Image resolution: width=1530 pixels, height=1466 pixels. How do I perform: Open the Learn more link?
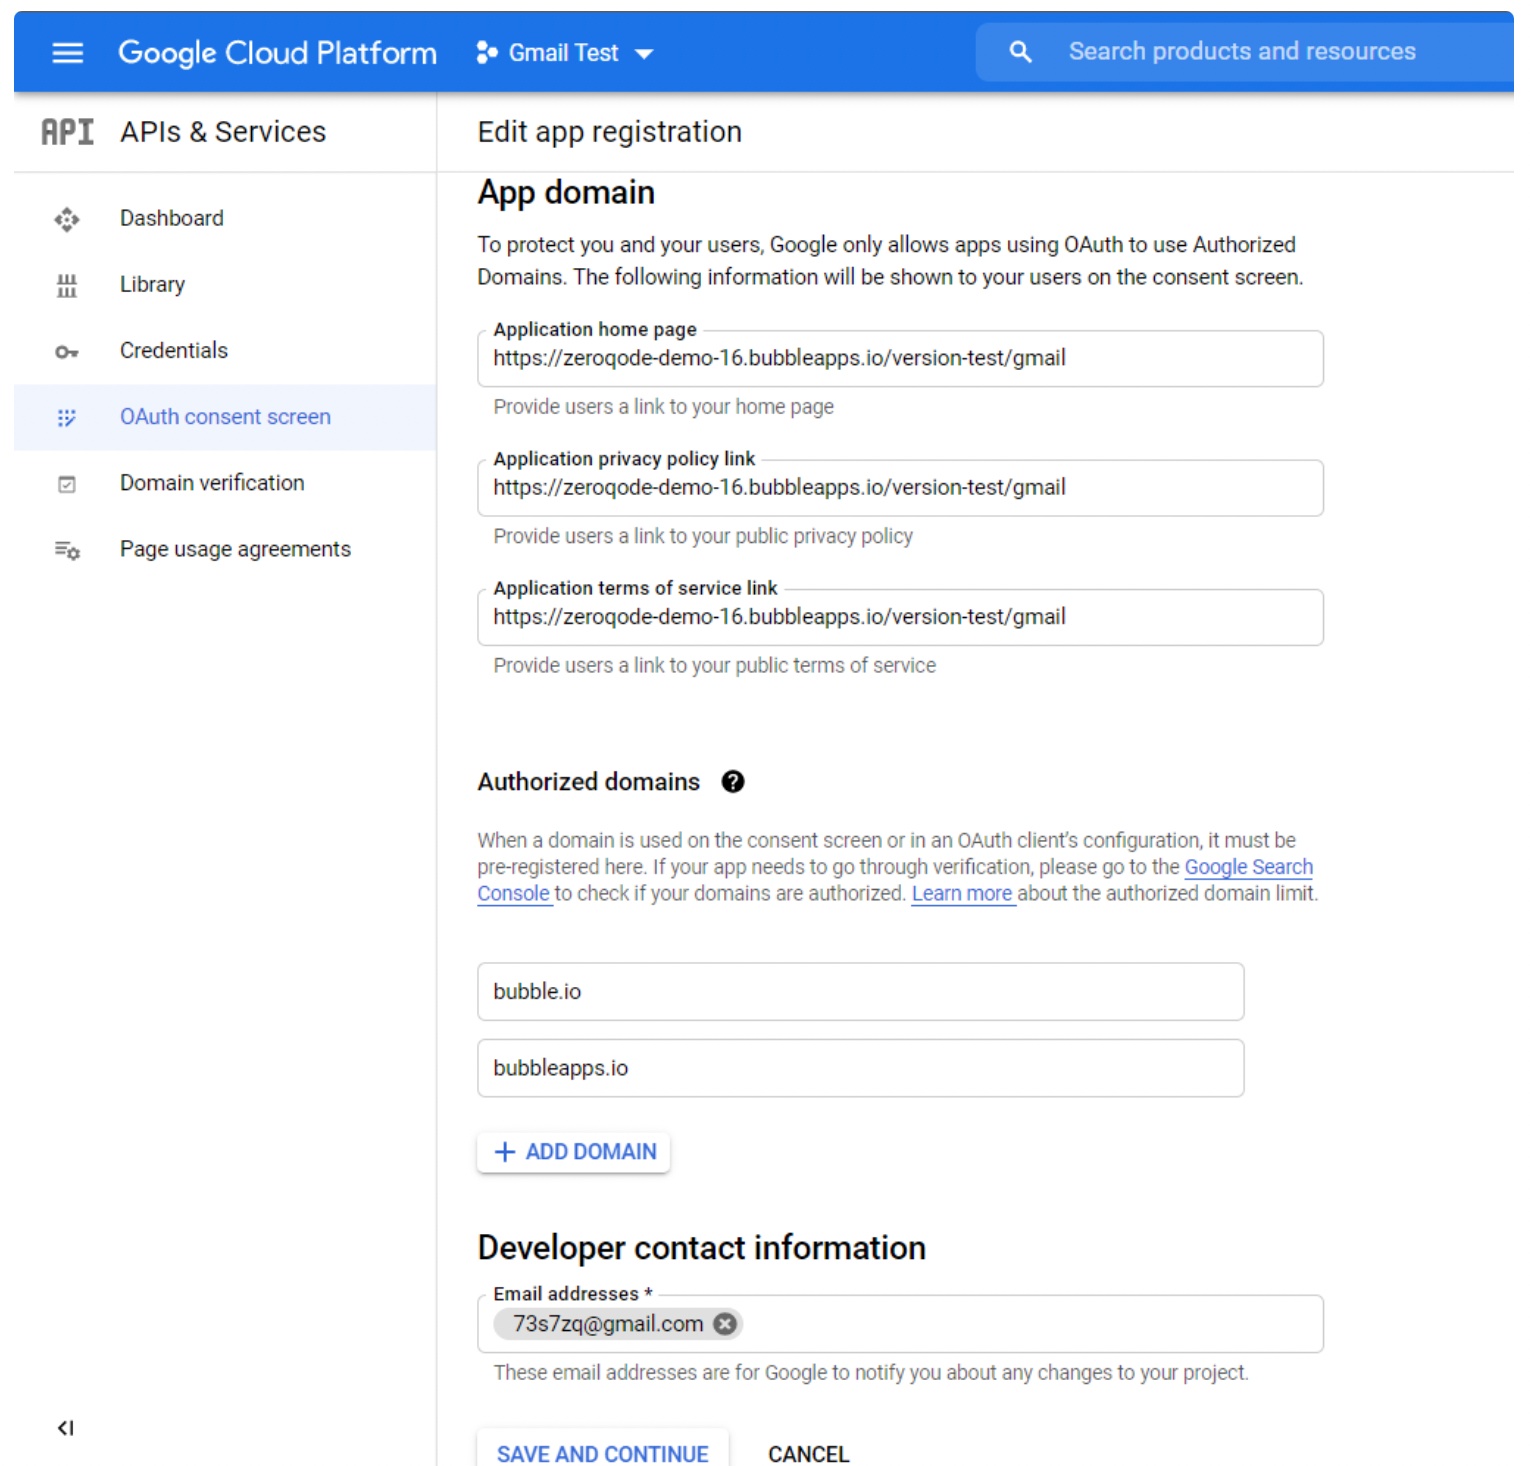pos(962,894)
